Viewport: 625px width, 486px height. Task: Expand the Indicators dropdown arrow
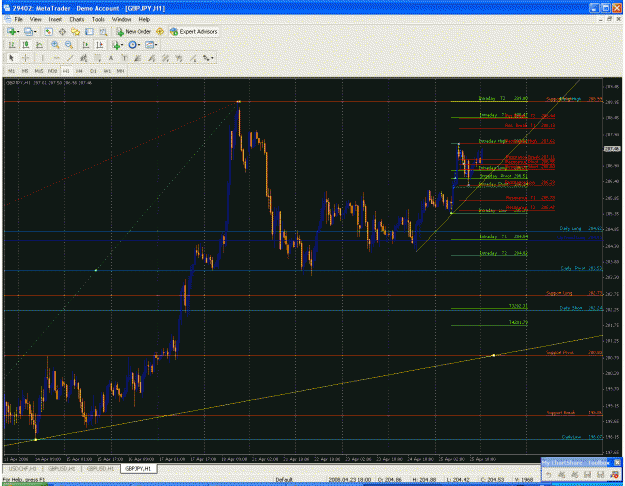[122, 45]
